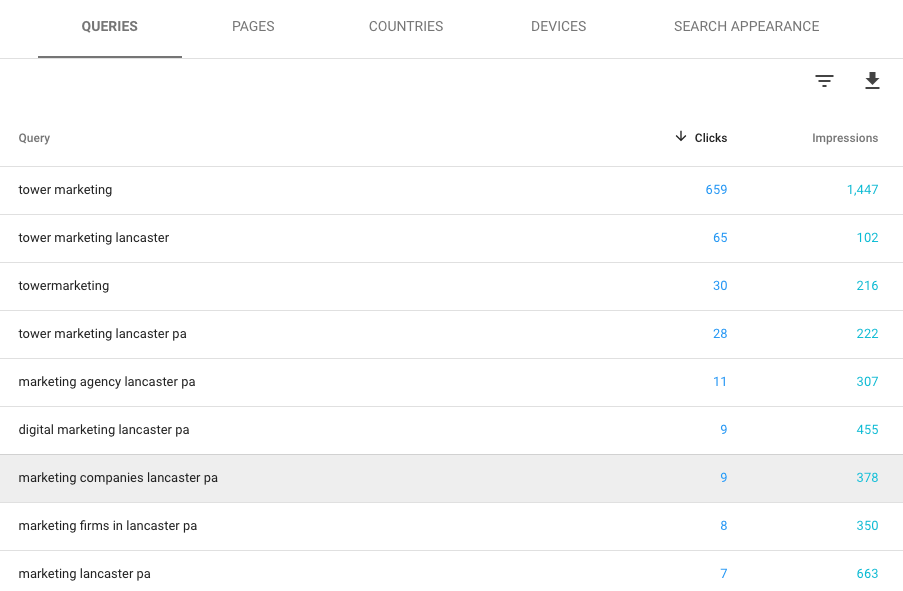This screenshot has width=903, height=591.
Task: Select the 'towermarketing' query
Action: 63,286
